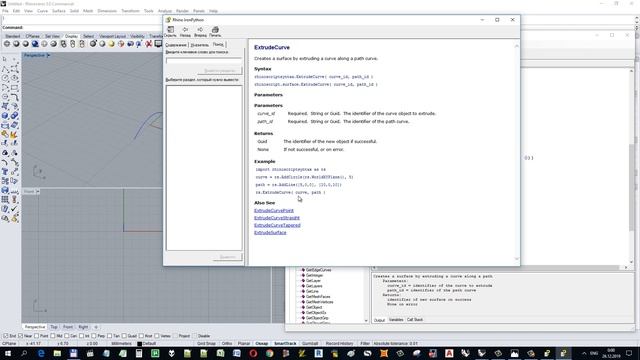Click the help search keyword input field
Image resolution: width=640 pixels, height=360 pixels.
(204, 61)
